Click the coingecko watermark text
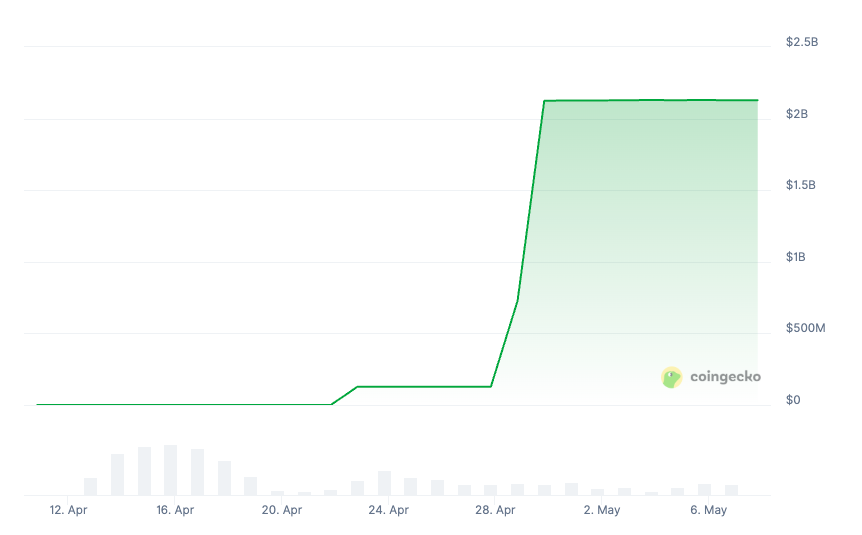Screen dimensions: 862x535 pos(725,377)
